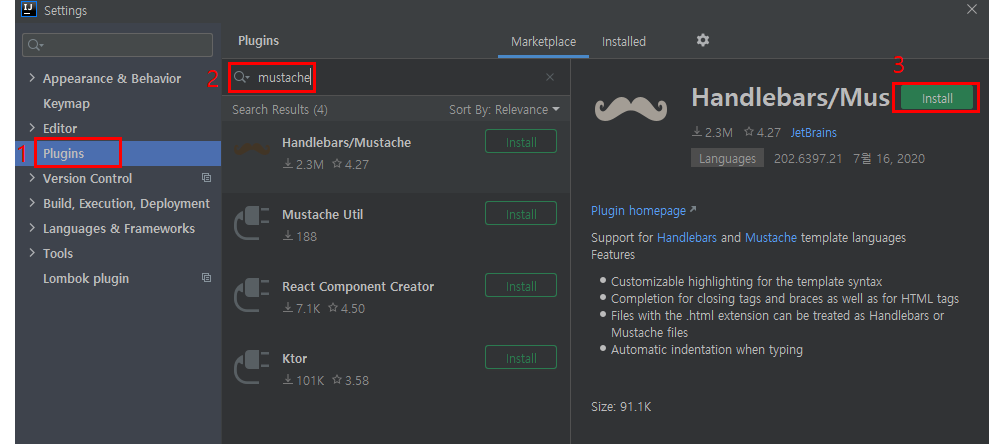
Task: Click the Handlebars/Mustache list item icon
Action: point(252,150)
